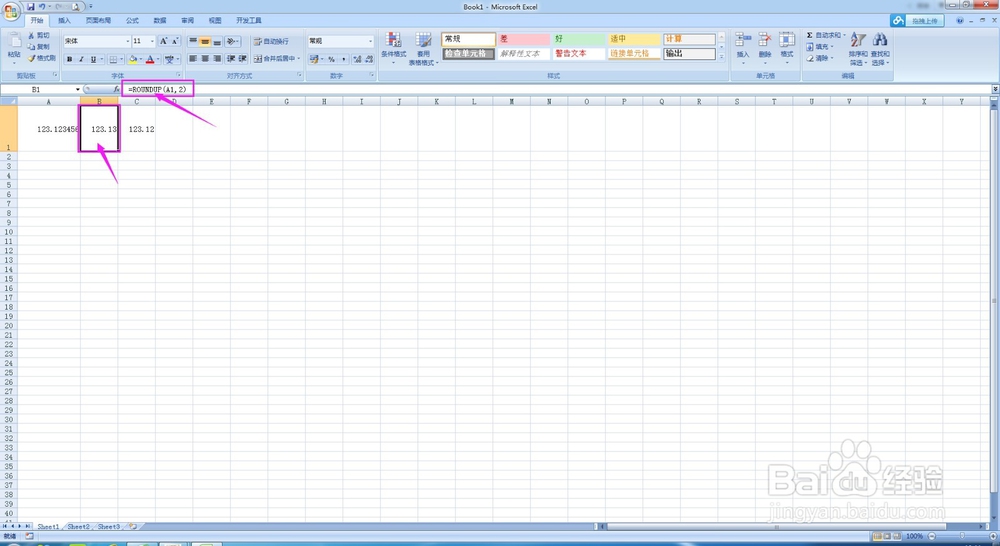Open 排序和筛选 sort and filter
The width and height of the screenshot is (1000, 546).
tap(858, 48)
